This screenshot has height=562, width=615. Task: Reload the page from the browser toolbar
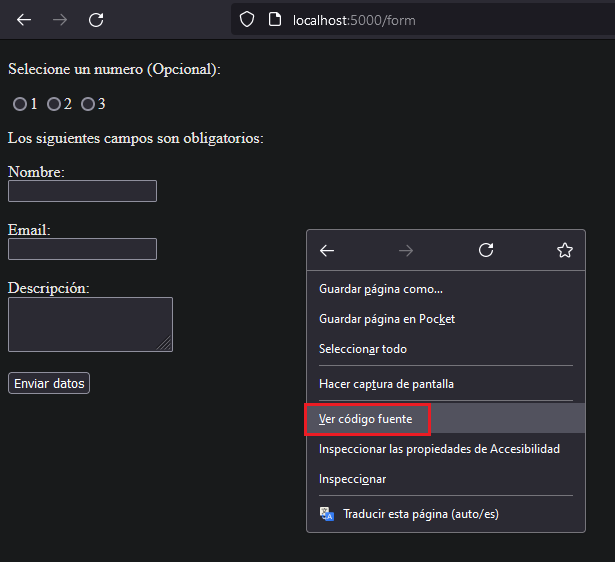[x=96, y=20]
